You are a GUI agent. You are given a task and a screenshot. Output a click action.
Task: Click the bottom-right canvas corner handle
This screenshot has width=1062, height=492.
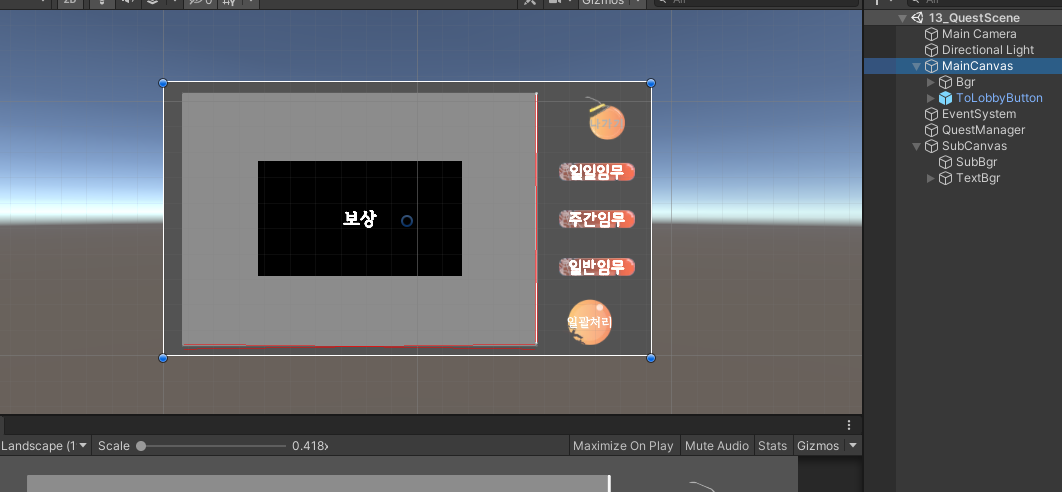pyautogui.click(x=651, y=358)
